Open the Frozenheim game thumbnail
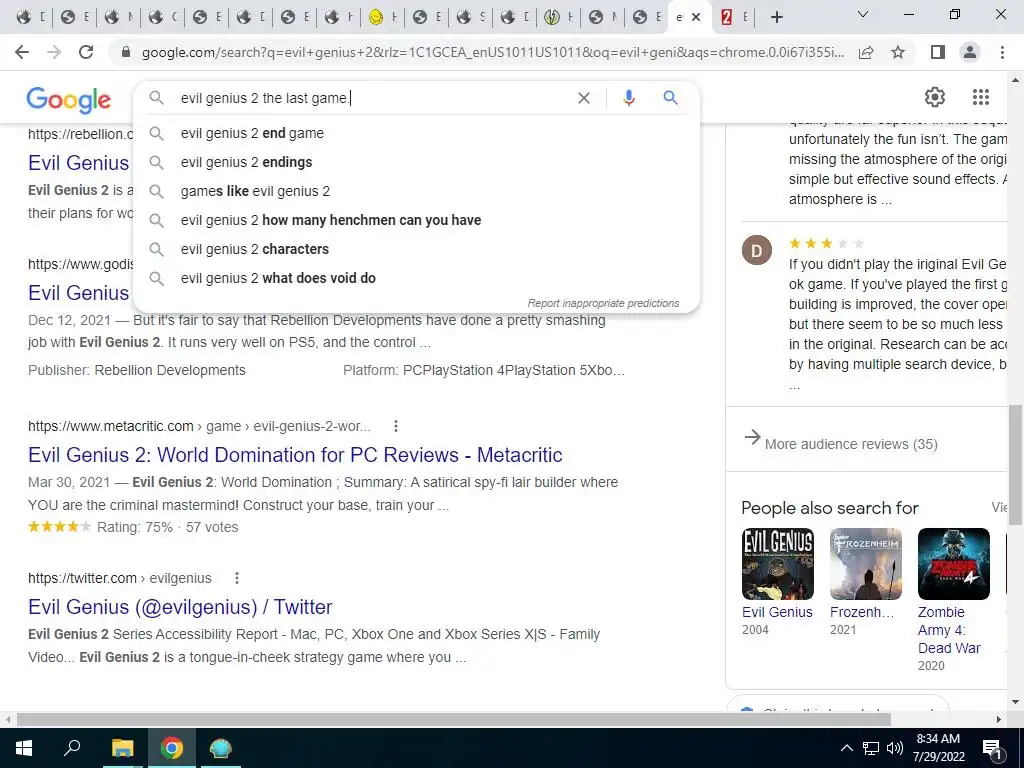1024x768 pixels. coord(865,564)
